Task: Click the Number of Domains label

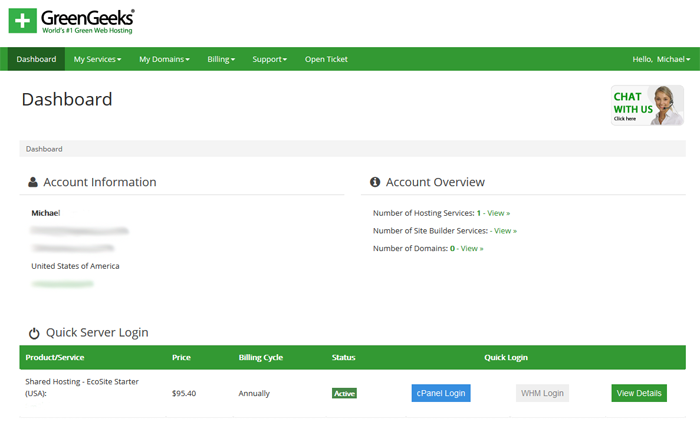Action: tap(410, 248)
